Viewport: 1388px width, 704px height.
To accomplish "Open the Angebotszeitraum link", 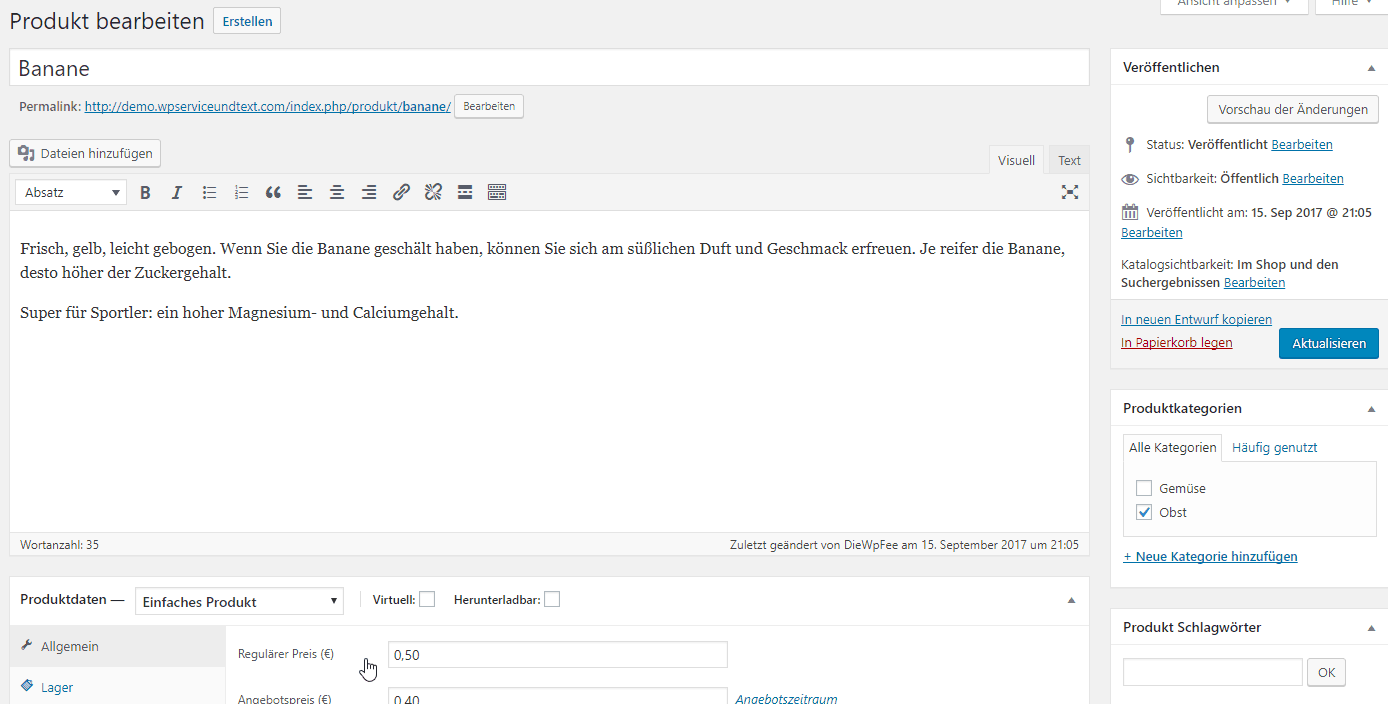I will pos(786,699).
